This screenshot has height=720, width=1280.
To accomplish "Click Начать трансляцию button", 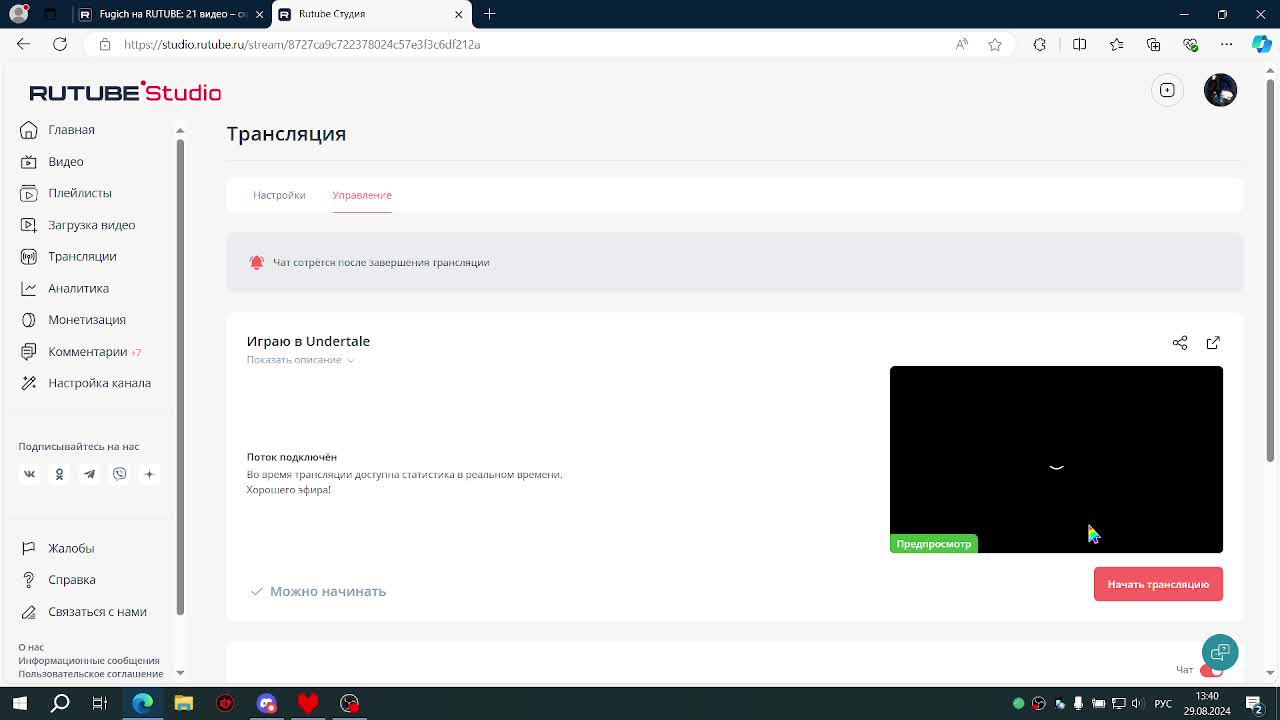I will click(1158, 584).
